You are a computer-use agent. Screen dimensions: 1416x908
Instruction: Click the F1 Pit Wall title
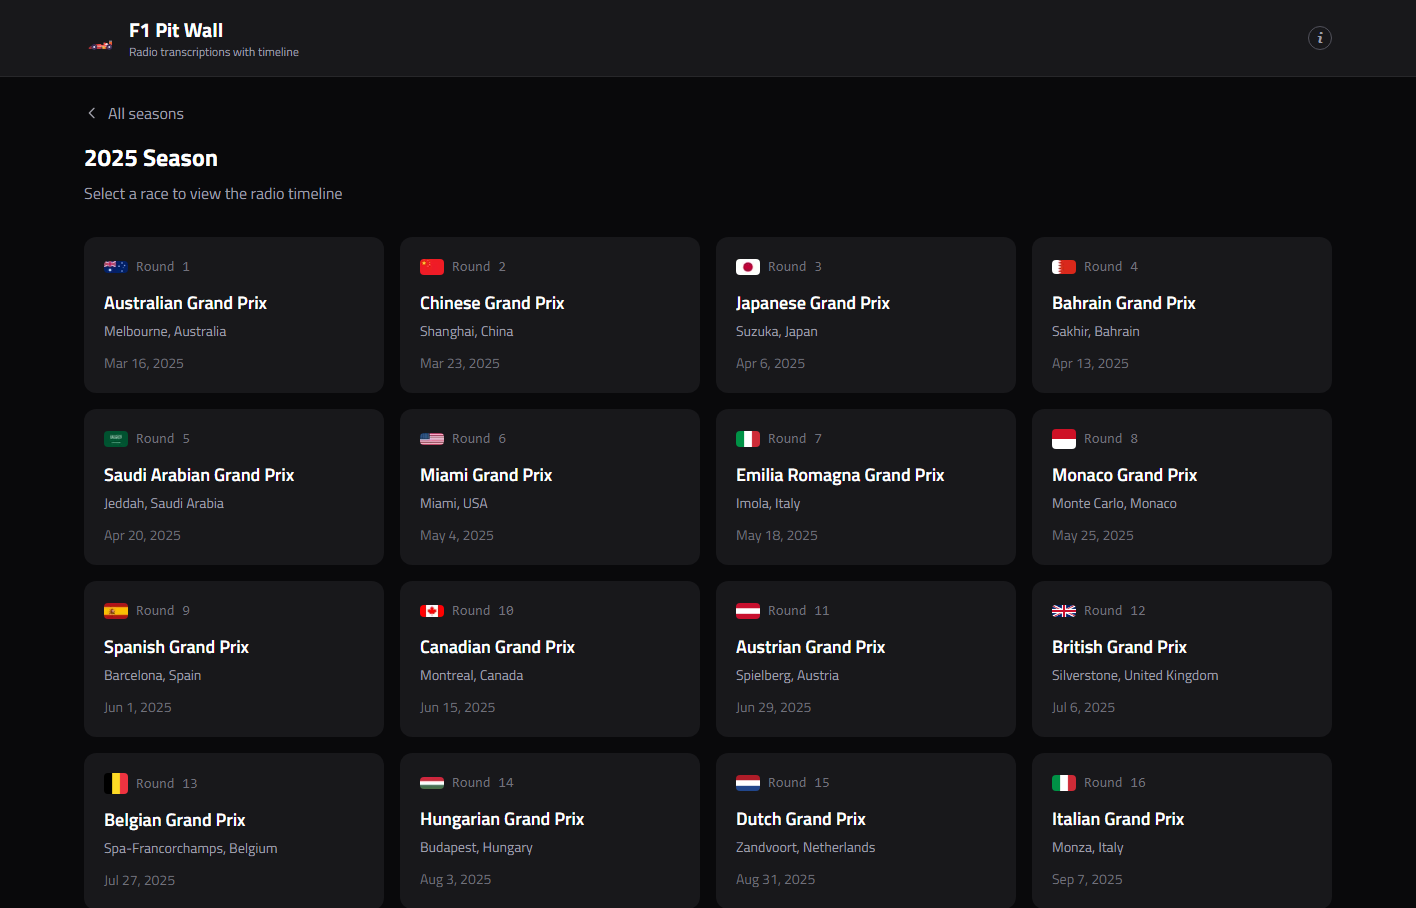[x=176, y=31]
